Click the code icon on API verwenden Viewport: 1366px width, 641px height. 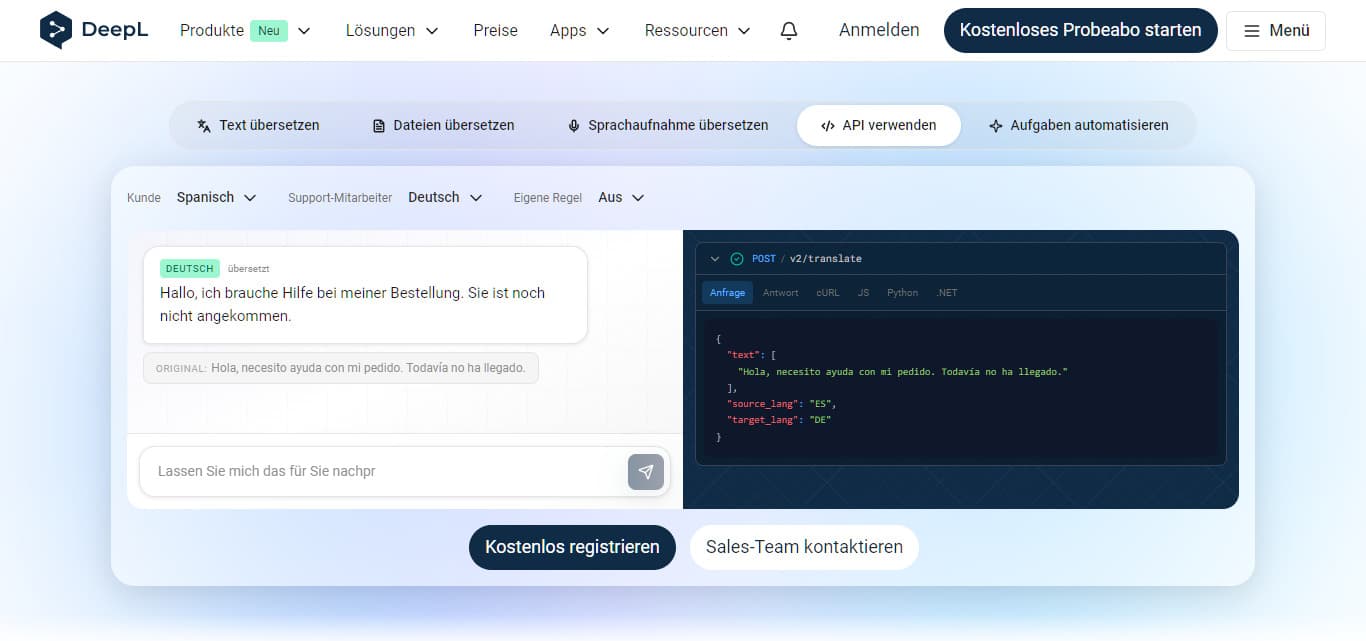coord(828,125)
